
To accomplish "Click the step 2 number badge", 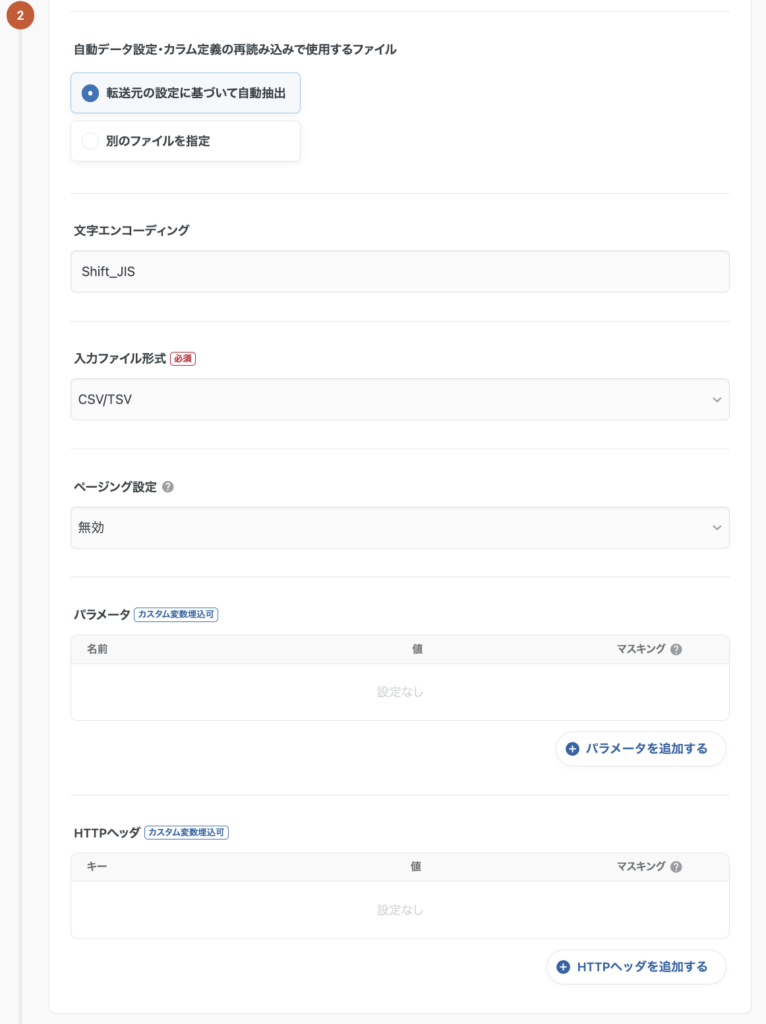I will (x=20, y=16).
